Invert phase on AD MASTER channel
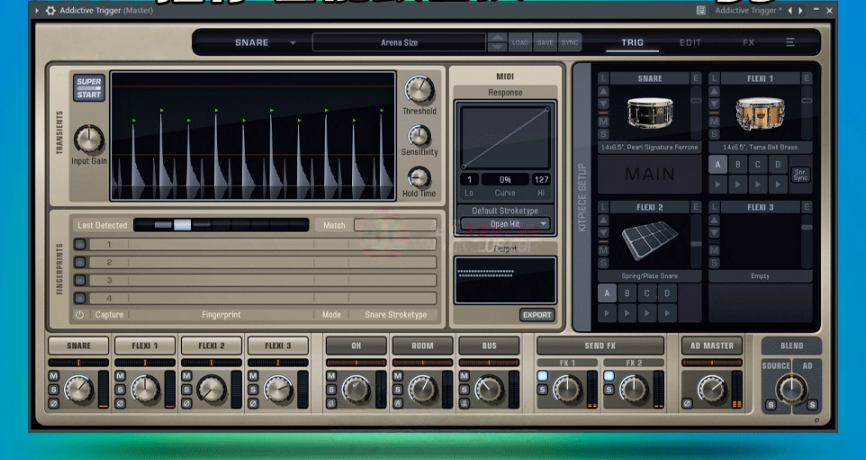866x460 pixels. coord(687,404)
